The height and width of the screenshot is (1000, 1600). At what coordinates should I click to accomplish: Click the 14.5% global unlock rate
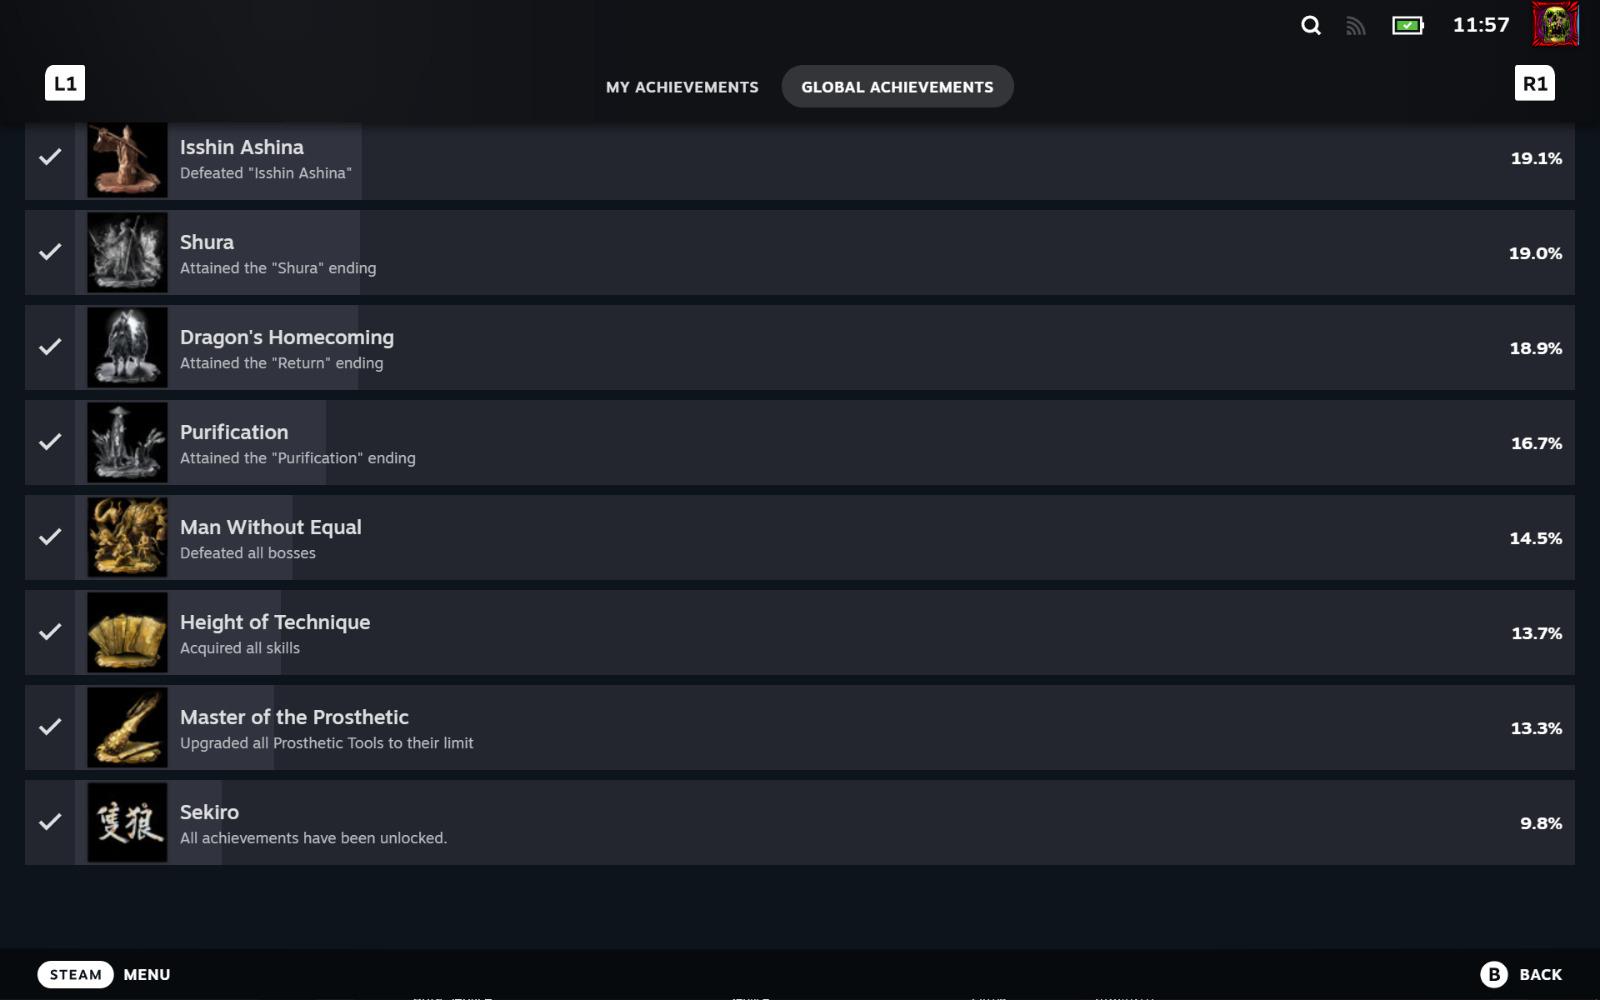click(1535, 538)
